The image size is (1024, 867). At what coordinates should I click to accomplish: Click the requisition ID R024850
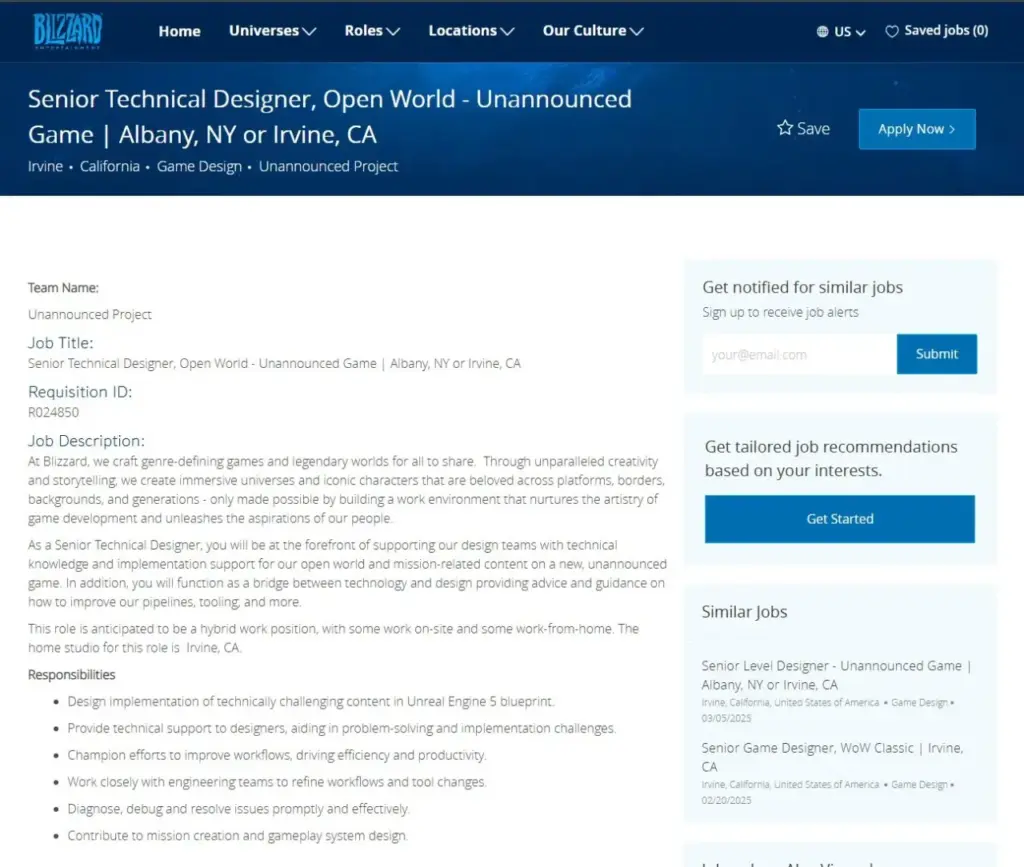(54, 413)
